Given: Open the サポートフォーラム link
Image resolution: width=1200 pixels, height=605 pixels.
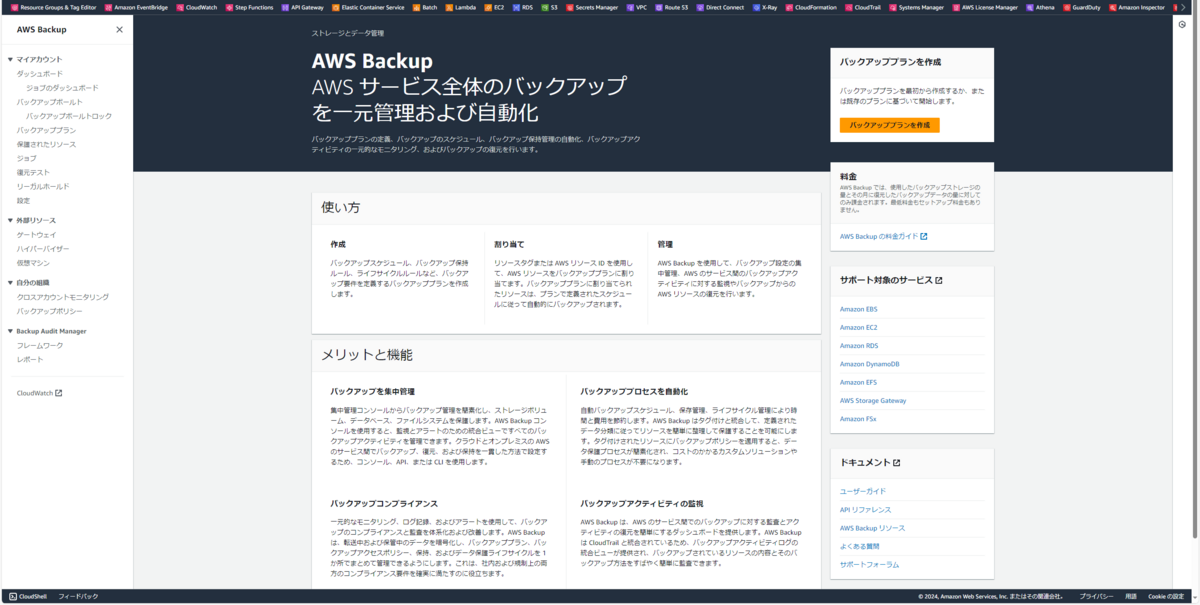Looking at the screenshot, I should pyautogui.click(x=869, y=564).
